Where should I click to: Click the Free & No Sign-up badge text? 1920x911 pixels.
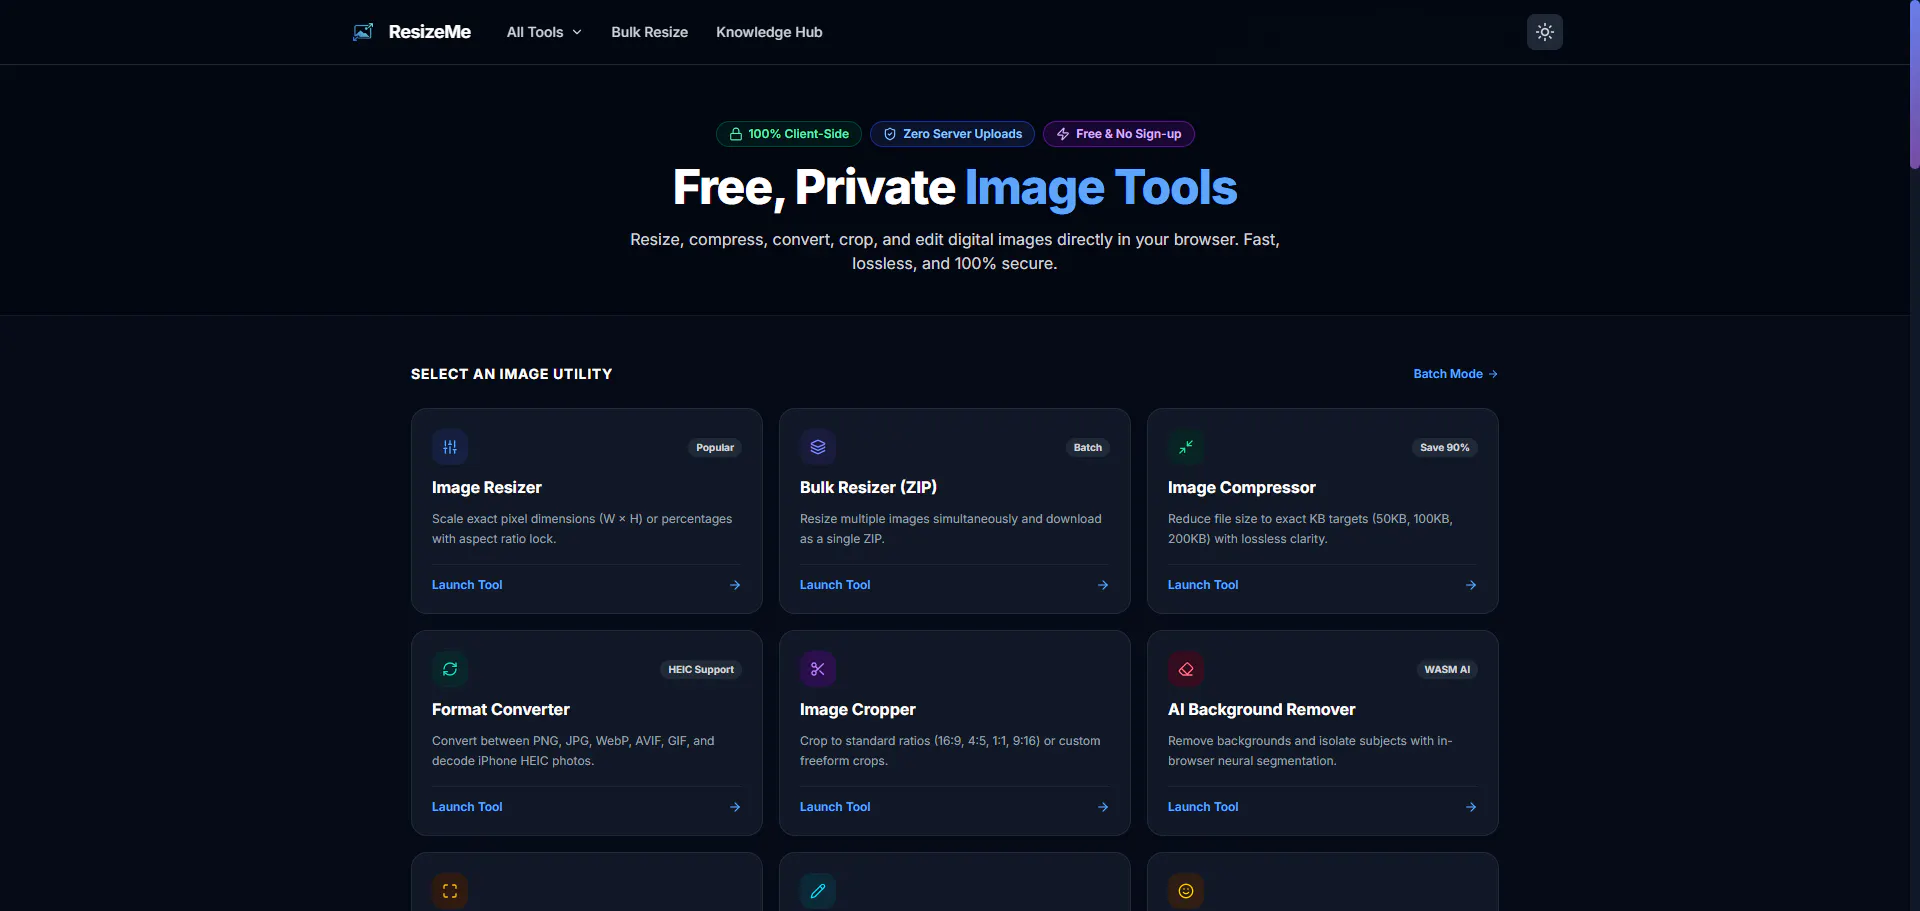(1129, 134)
